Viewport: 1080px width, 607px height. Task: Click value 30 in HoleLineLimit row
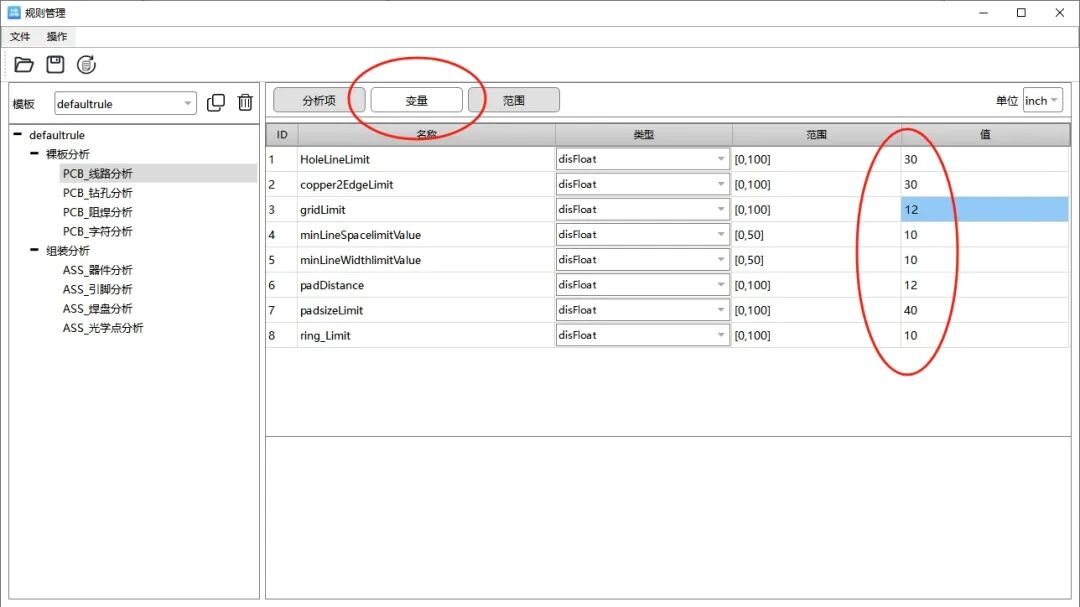(x=985, y=159)
